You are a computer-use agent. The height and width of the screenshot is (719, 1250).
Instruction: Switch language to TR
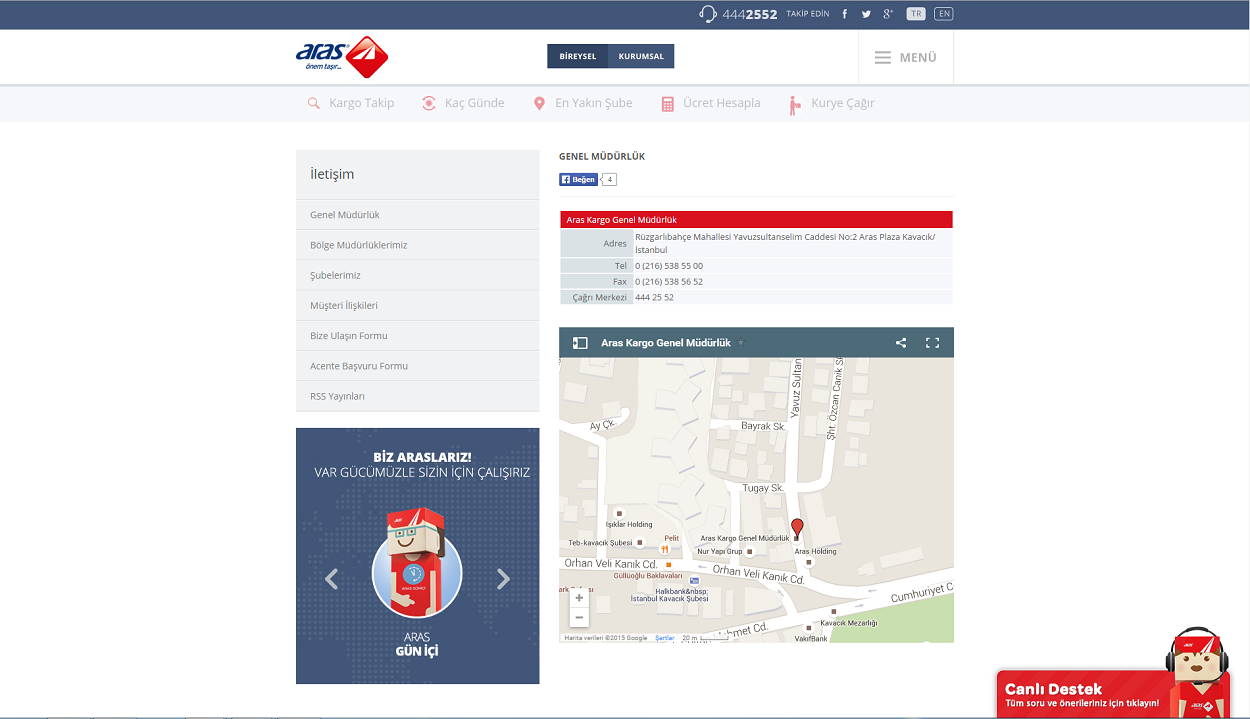[916, 14]
